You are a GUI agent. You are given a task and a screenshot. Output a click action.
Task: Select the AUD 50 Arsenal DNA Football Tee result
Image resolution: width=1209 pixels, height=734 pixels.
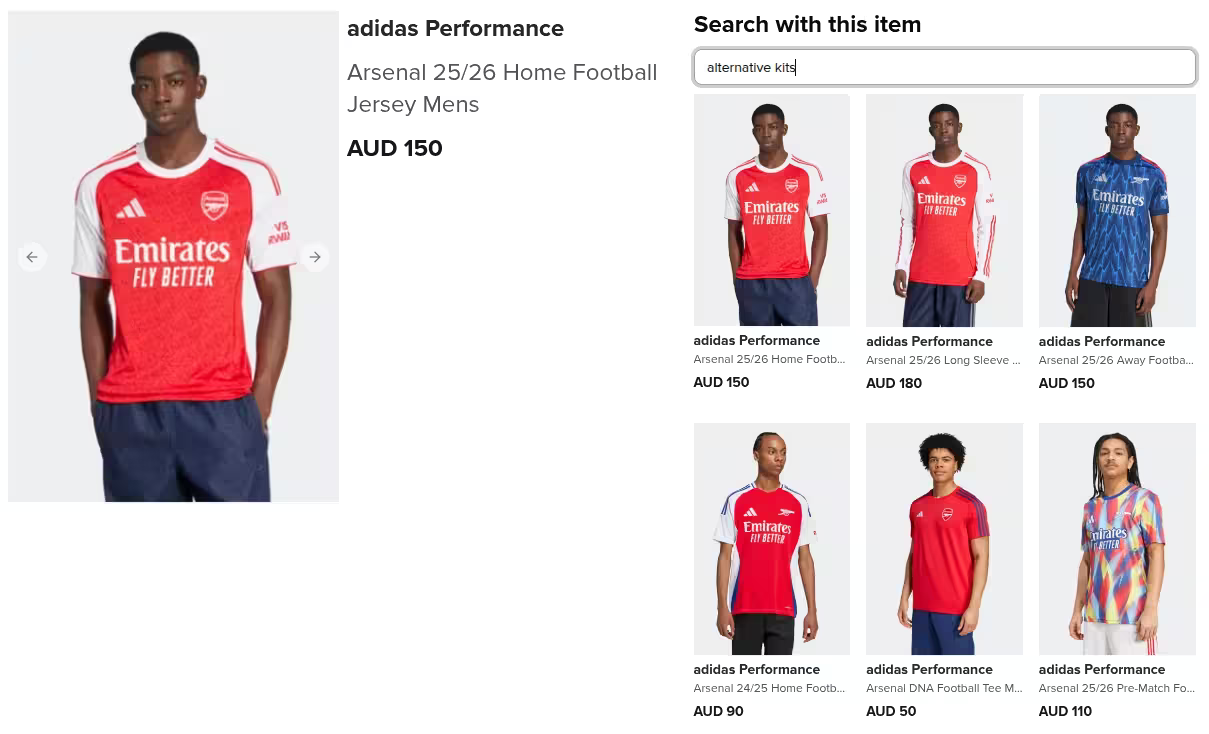891,711
